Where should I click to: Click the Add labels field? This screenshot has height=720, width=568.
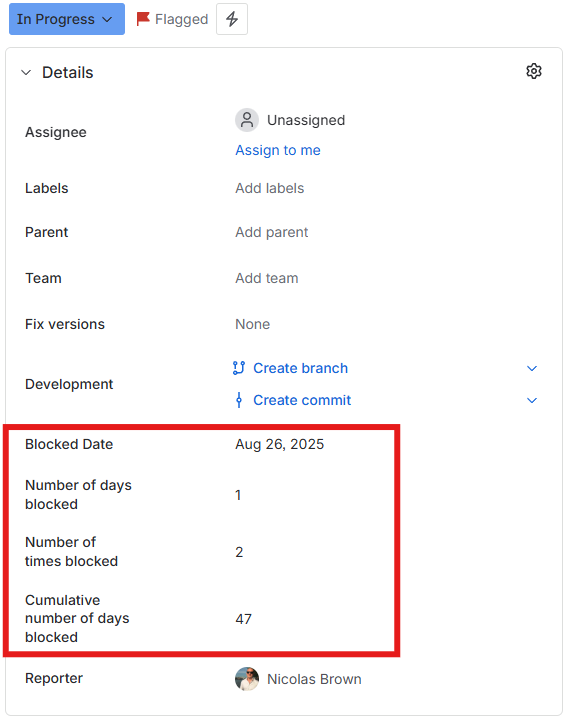pyautogui.click(x=270, y=188)
